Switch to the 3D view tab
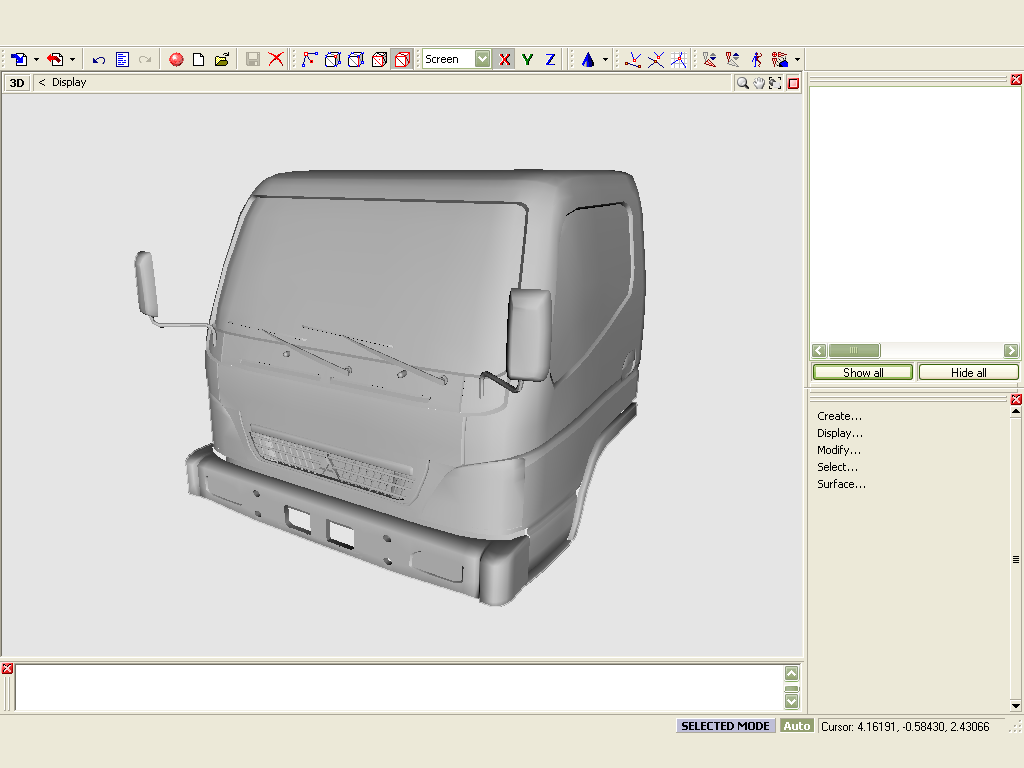The width and height of the screenshot is (1024, 768). 17,83
